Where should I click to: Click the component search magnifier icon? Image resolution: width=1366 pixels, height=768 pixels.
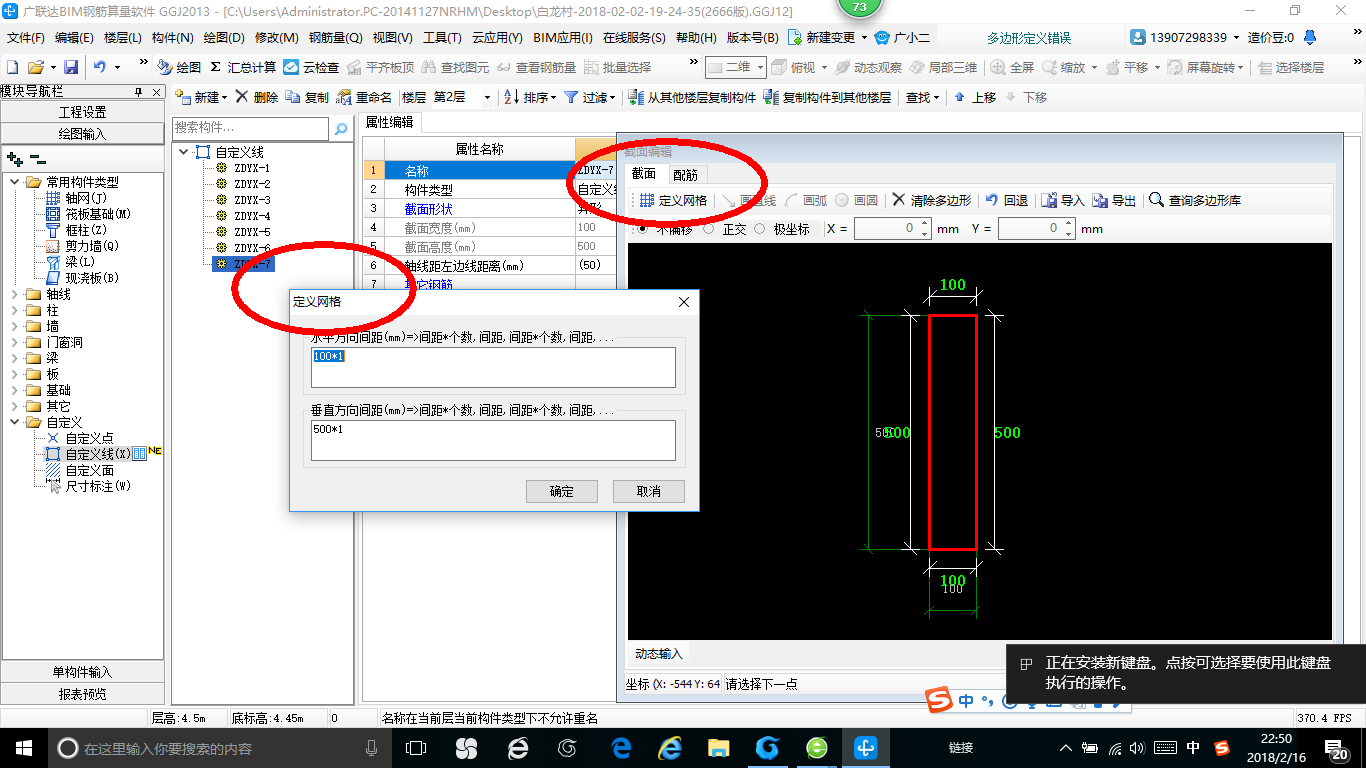[341, 129]
